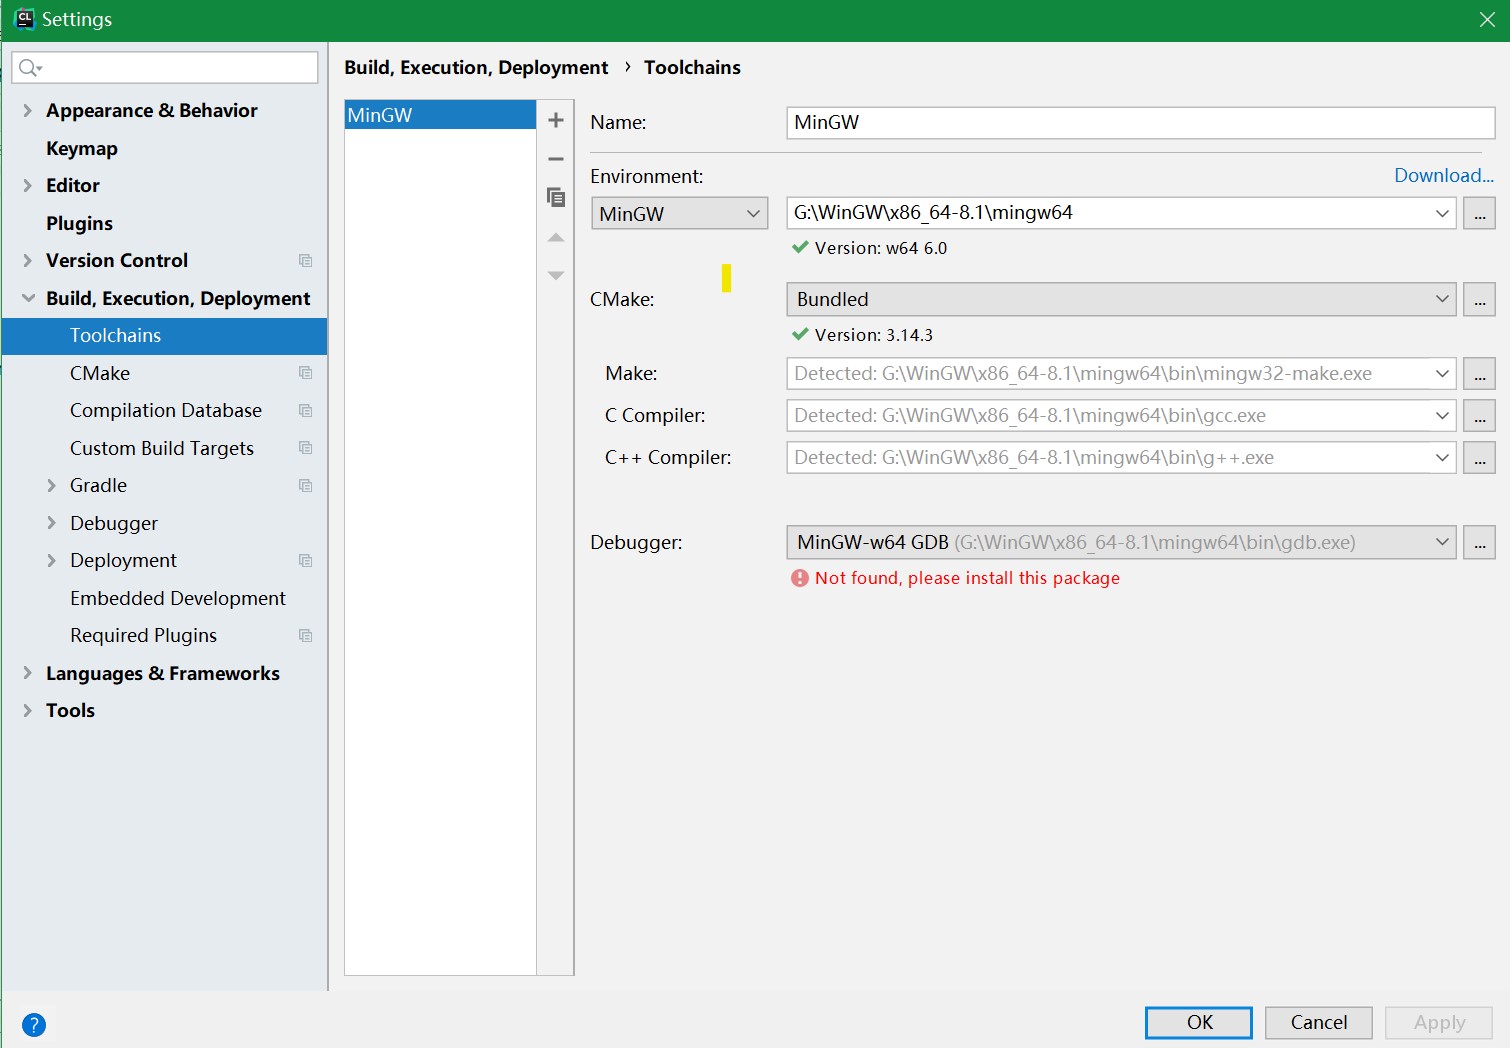
Task: Click Build, Execution, Deployment breadcrumb
Action: pos(476,68)
